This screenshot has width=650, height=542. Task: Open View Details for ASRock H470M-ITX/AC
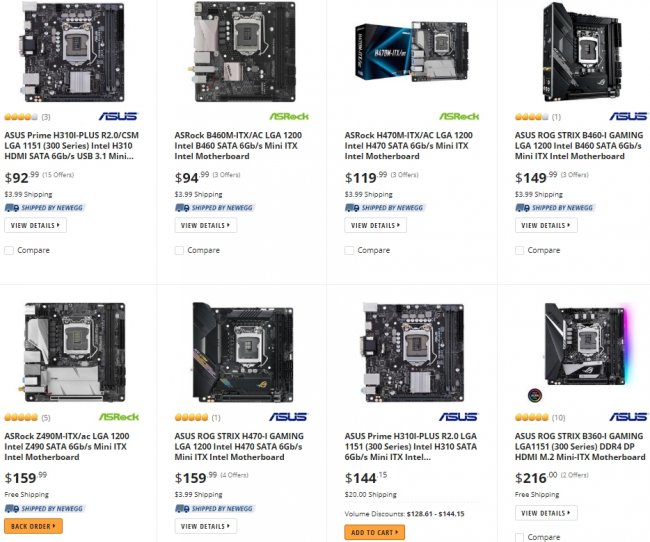coord(375,225)
